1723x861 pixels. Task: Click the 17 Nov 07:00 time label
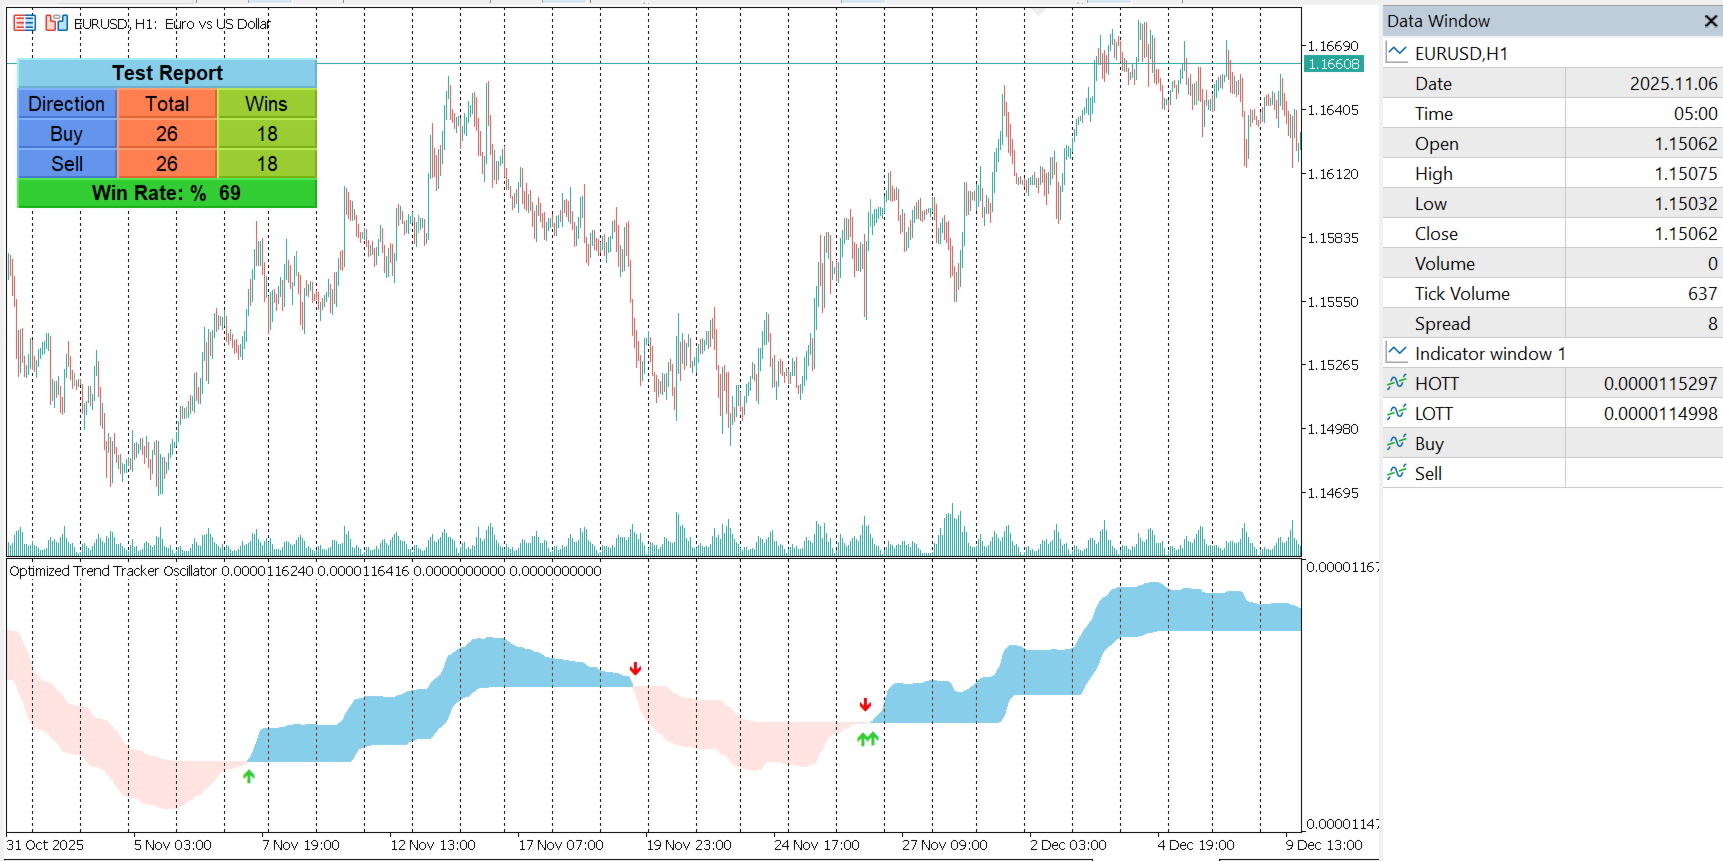point(561,845)
